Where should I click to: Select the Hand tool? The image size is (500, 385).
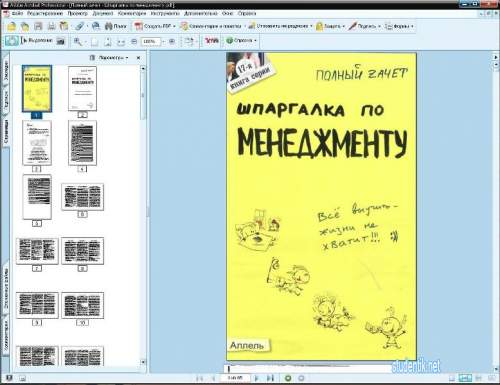tap(11, 41)
